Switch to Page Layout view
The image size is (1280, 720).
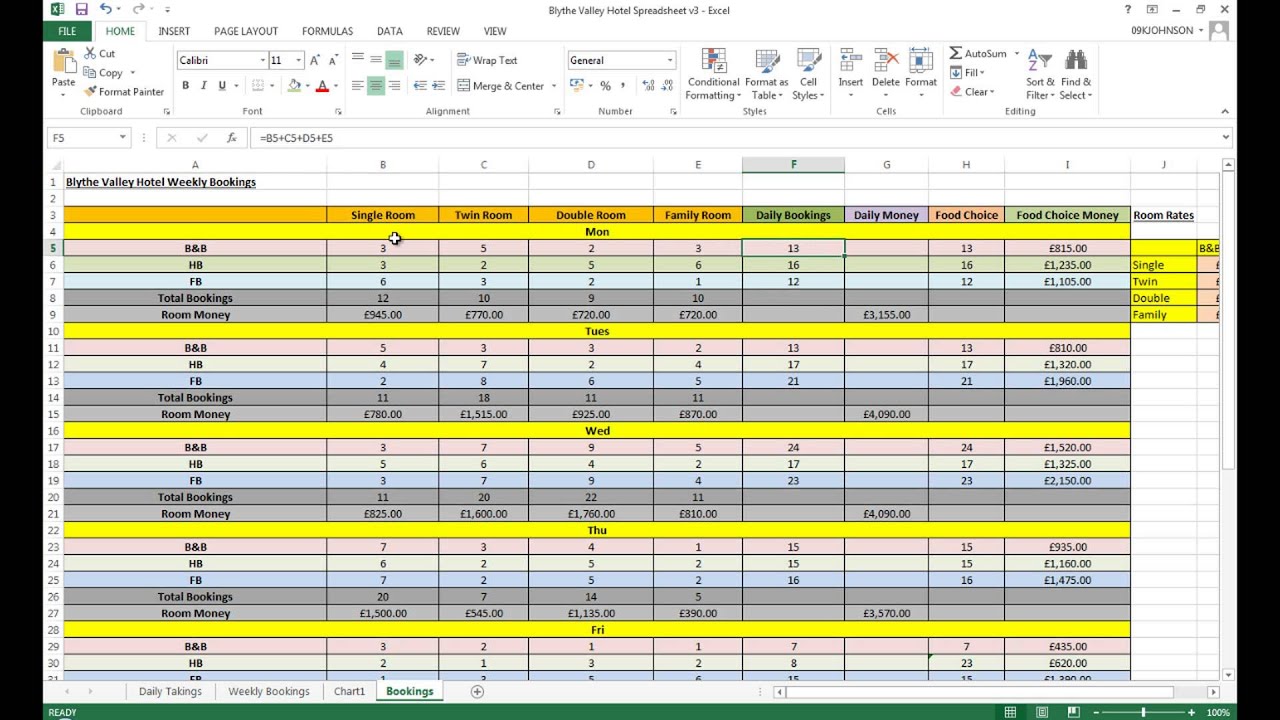tap(1042, 712)
